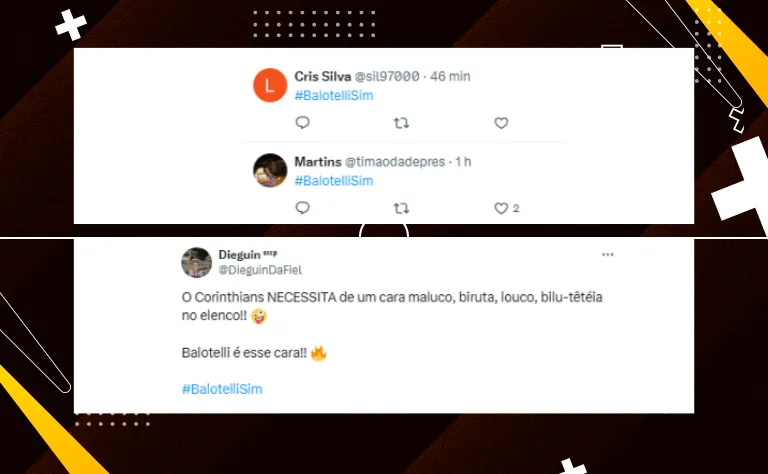Open the three-dot menu on Dieguin's tweet
The width and height of the screenshot is (768, 474).
tap(608, 254)
